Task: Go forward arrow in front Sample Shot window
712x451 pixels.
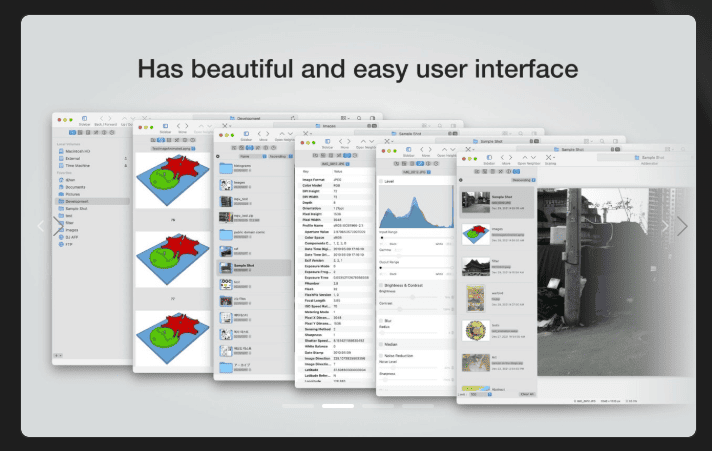Action: coord(510,158)
